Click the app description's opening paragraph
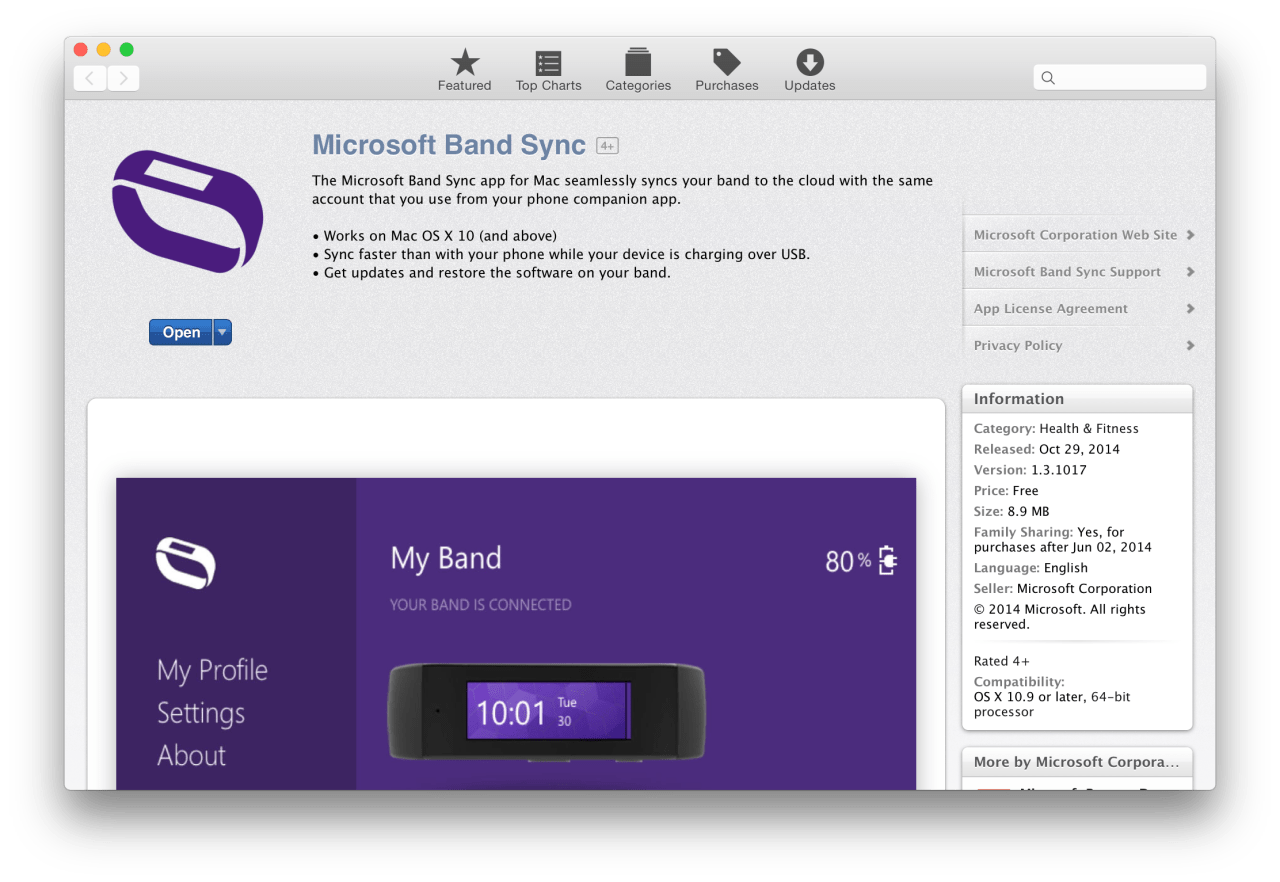 [x=622, y=190]
